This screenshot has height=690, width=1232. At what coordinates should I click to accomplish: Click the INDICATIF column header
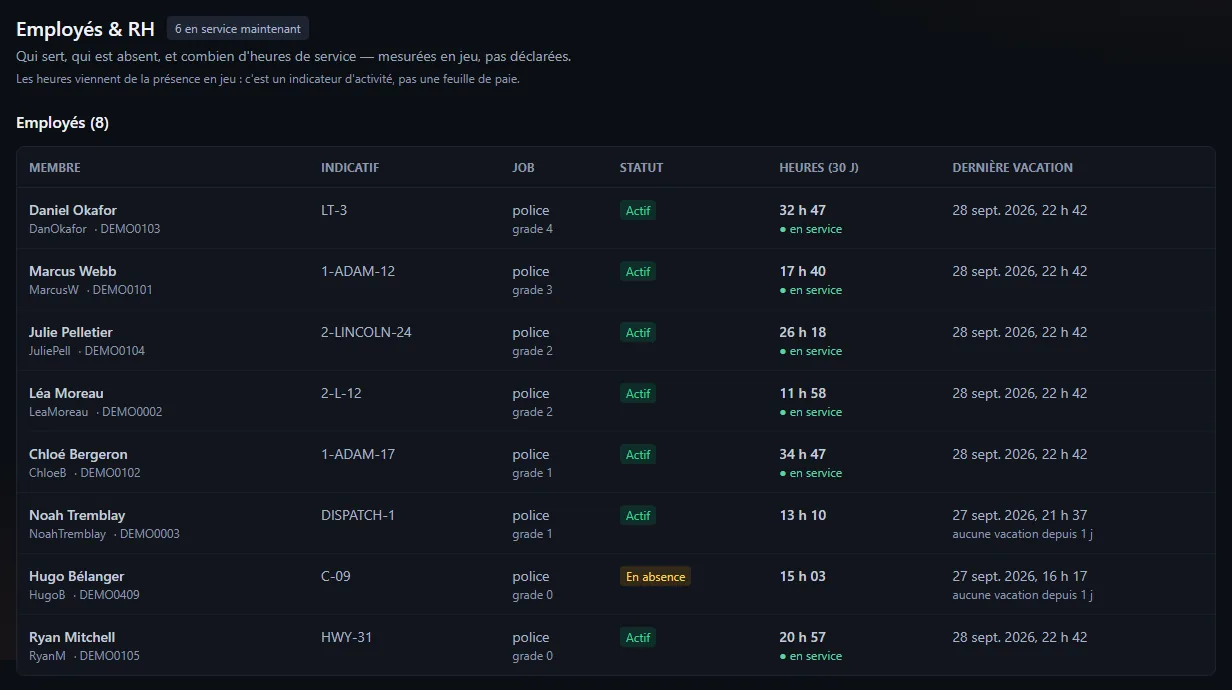[x=350, y=168]
